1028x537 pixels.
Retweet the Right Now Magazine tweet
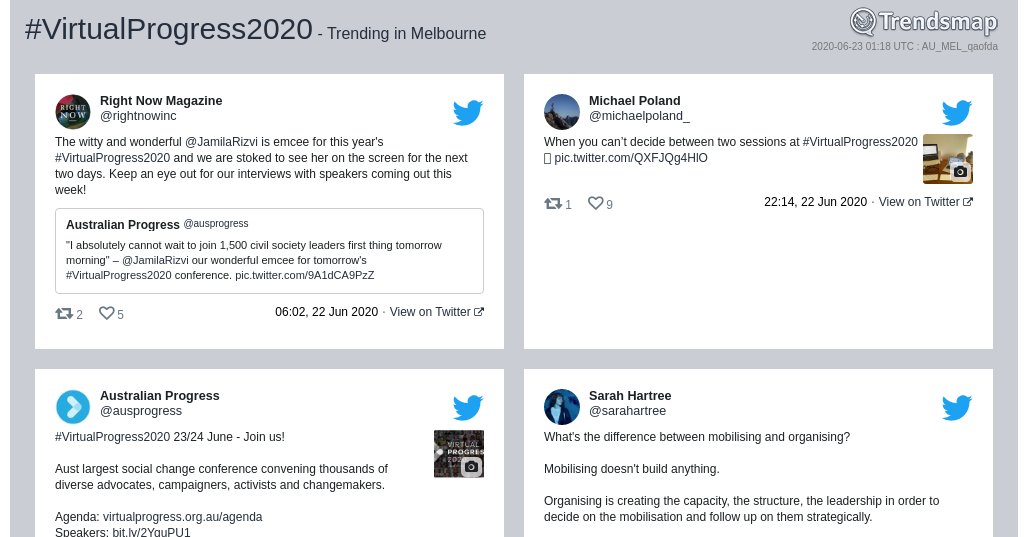[64, 313]
